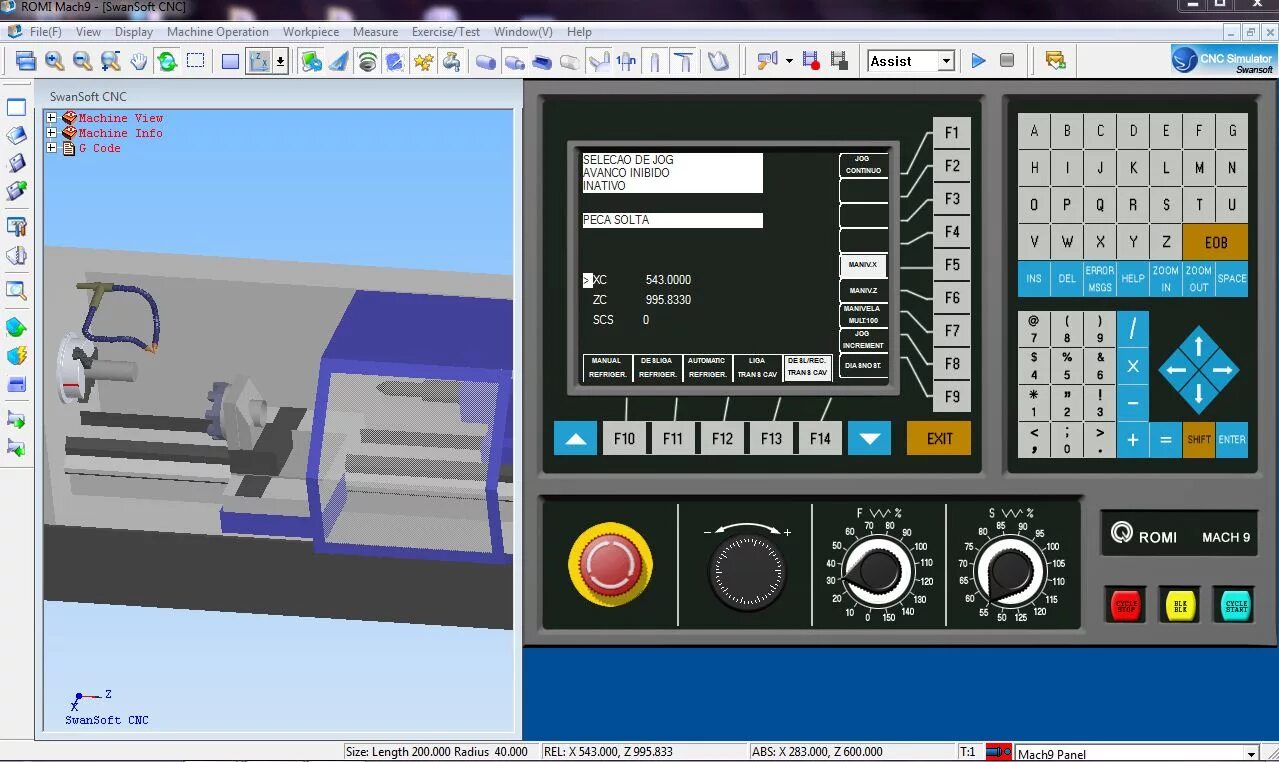Select JOG CONTINUO softkey on screen
1279x762 pixels.
[x=863, y=165]
